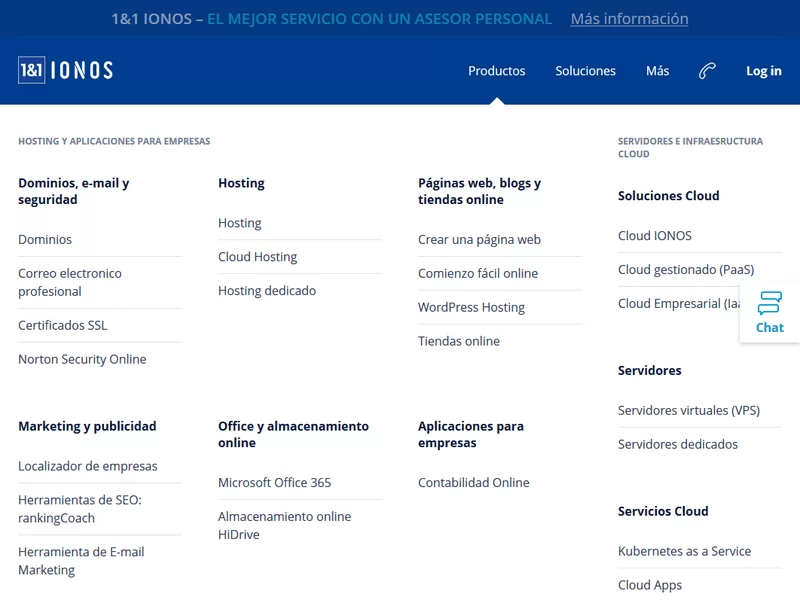The height and width of the screenshot is (600, 800).
Task: Open Correo electronico profesional
Action: [70, 282]
